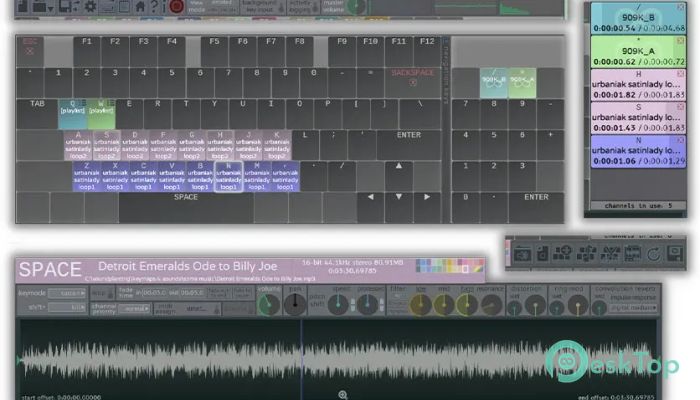Image resolution: width=700 pixels, height=400 pixels.
Task: Click the numpad 909_B key
Action: (x=493, y=83)
